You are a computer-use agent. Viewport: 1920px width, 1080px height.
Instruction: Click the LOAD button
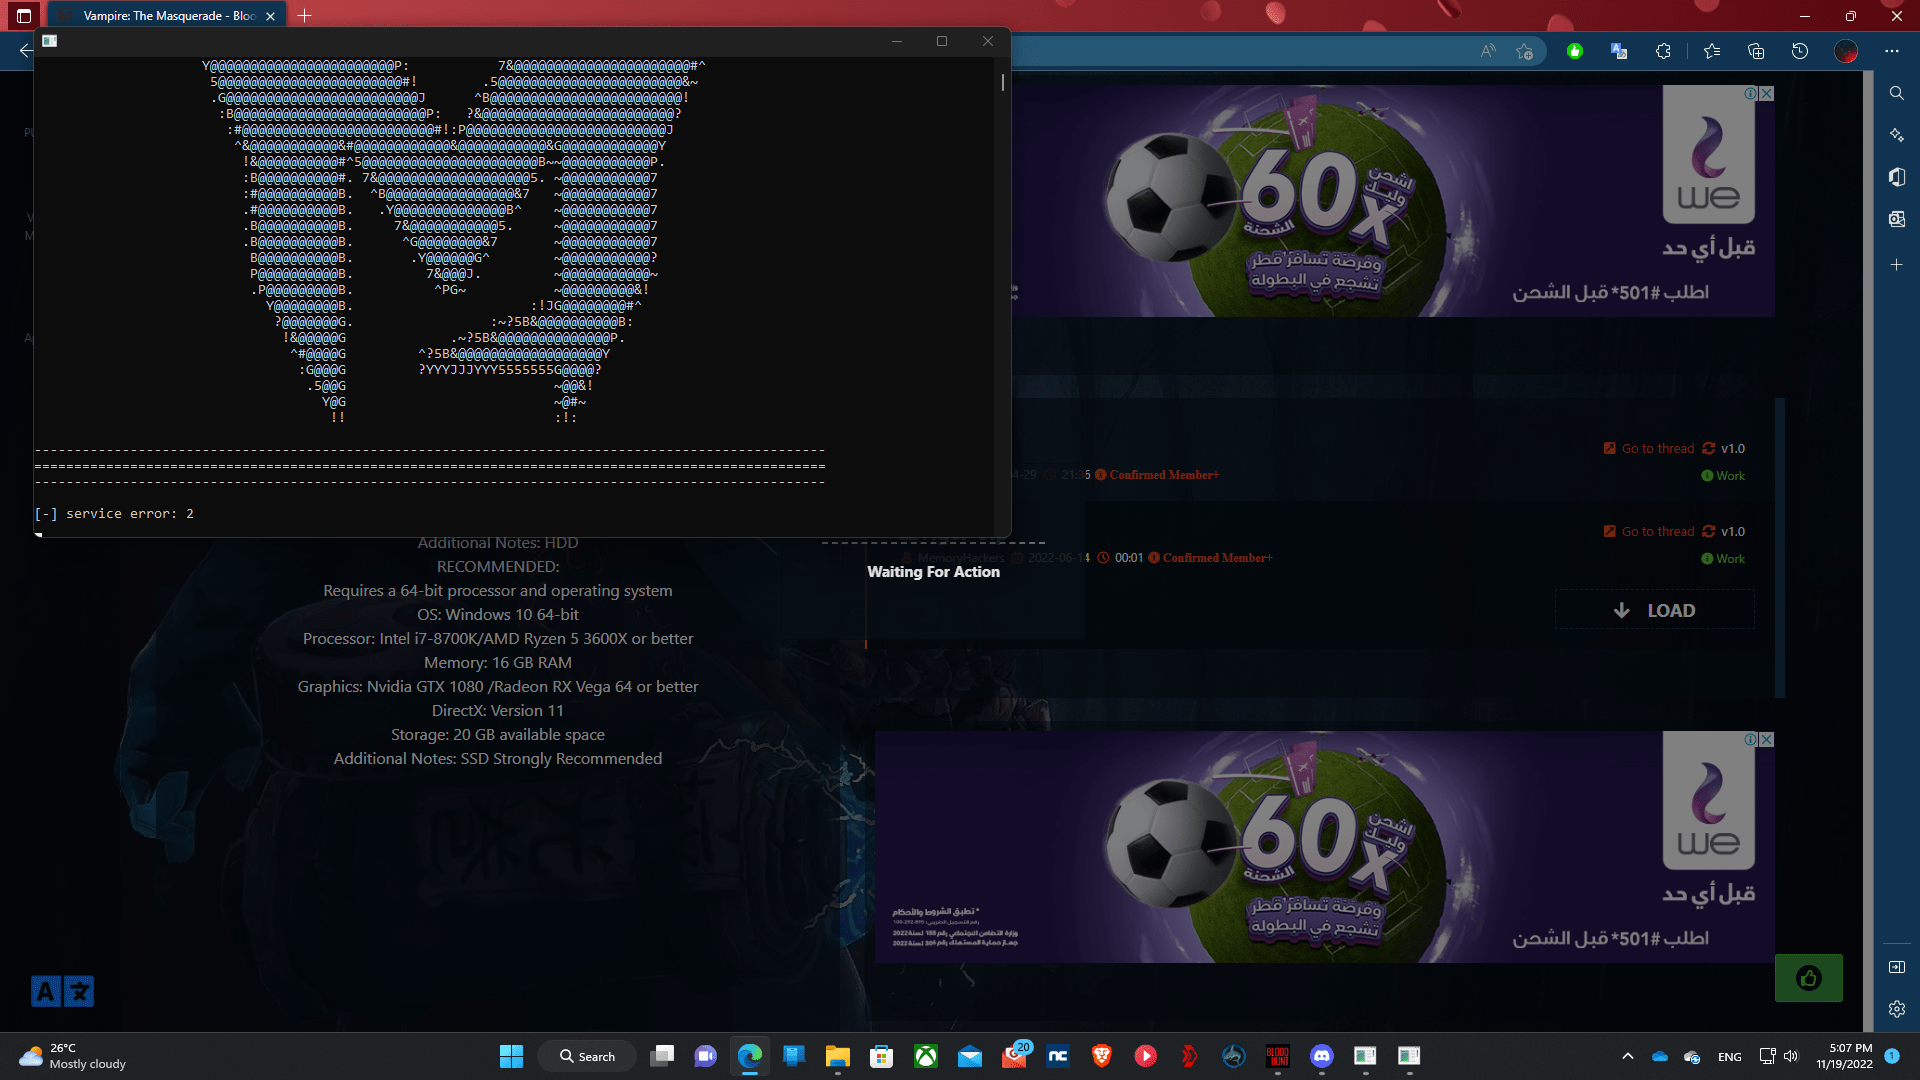click(x=1655, y=610)
